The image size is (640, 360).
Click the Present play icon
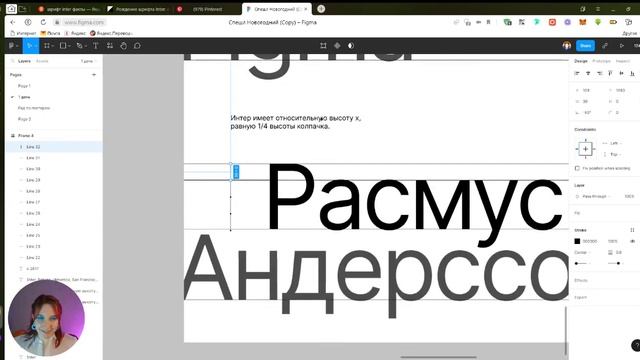tap(622, 46)
